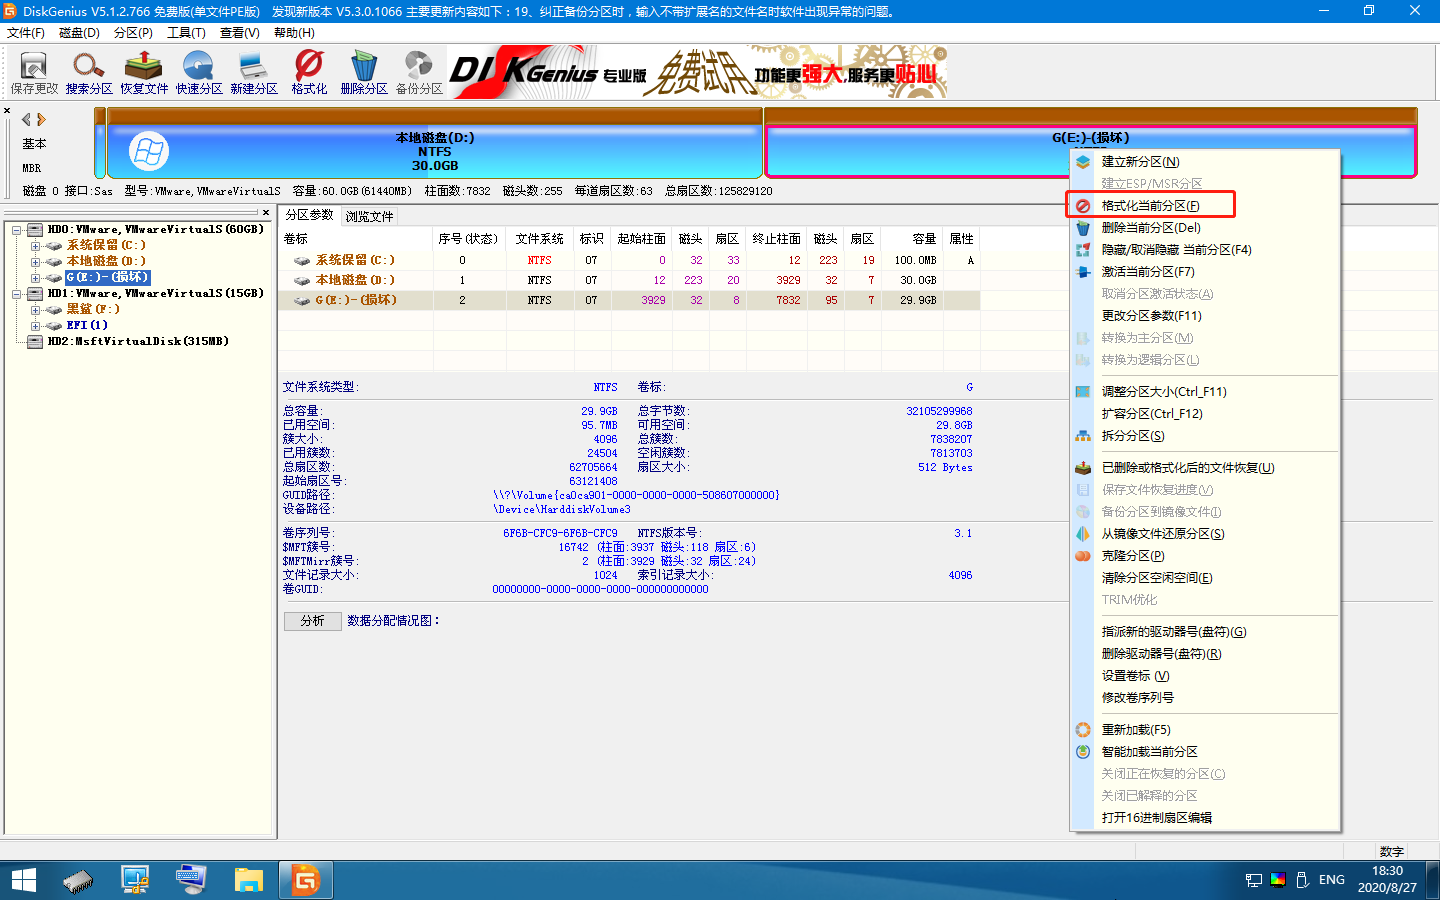The image size is (1440, 900).
Task: Expand the G(E:)-(损坏) tree node
Action: pos(35,277)
